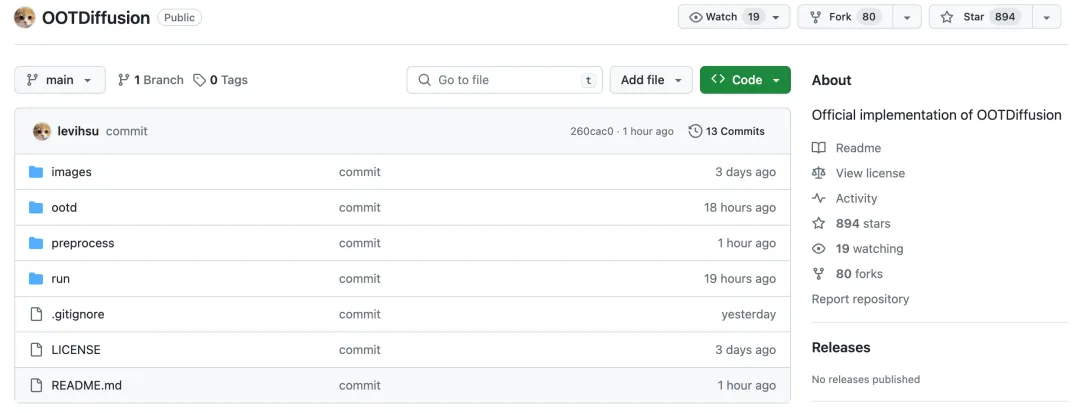Open the main branch selector dropdown
The image size is (1080, 413).
click(x=60, y=80)
